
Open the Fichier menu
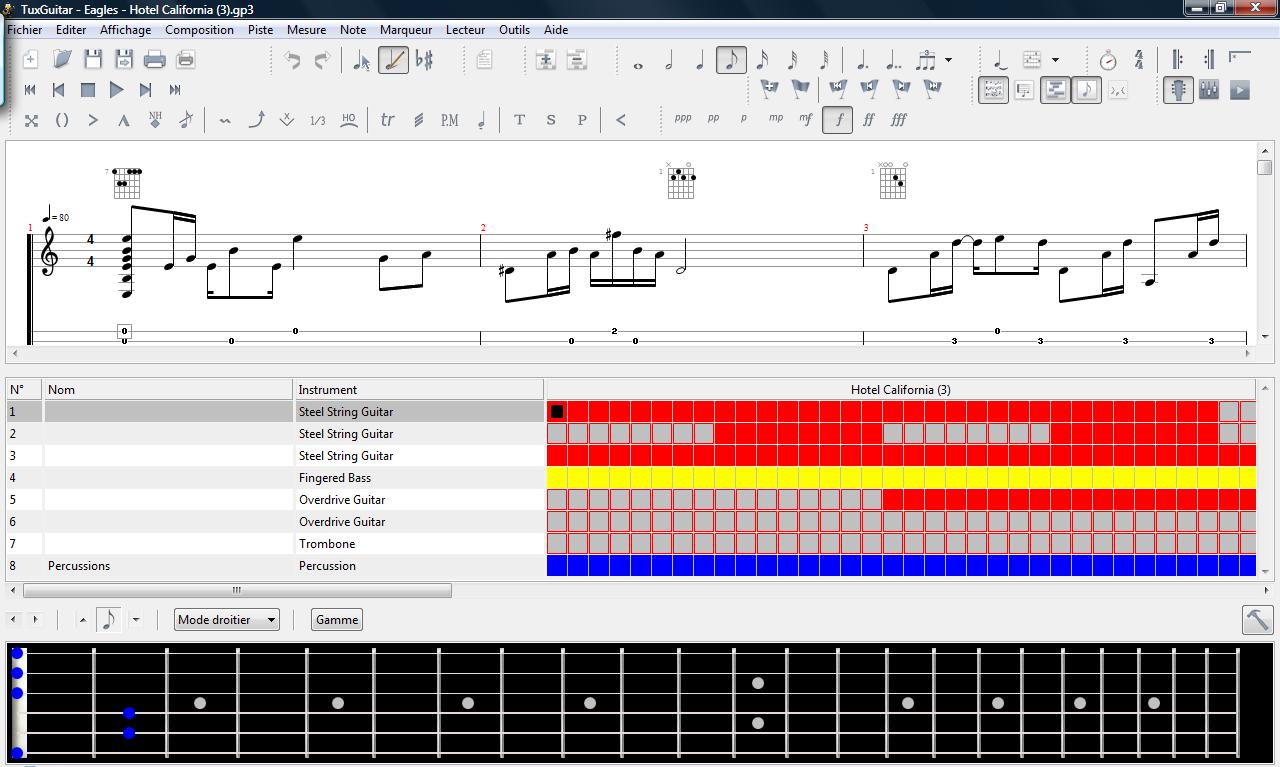click(x=25, y=30)
